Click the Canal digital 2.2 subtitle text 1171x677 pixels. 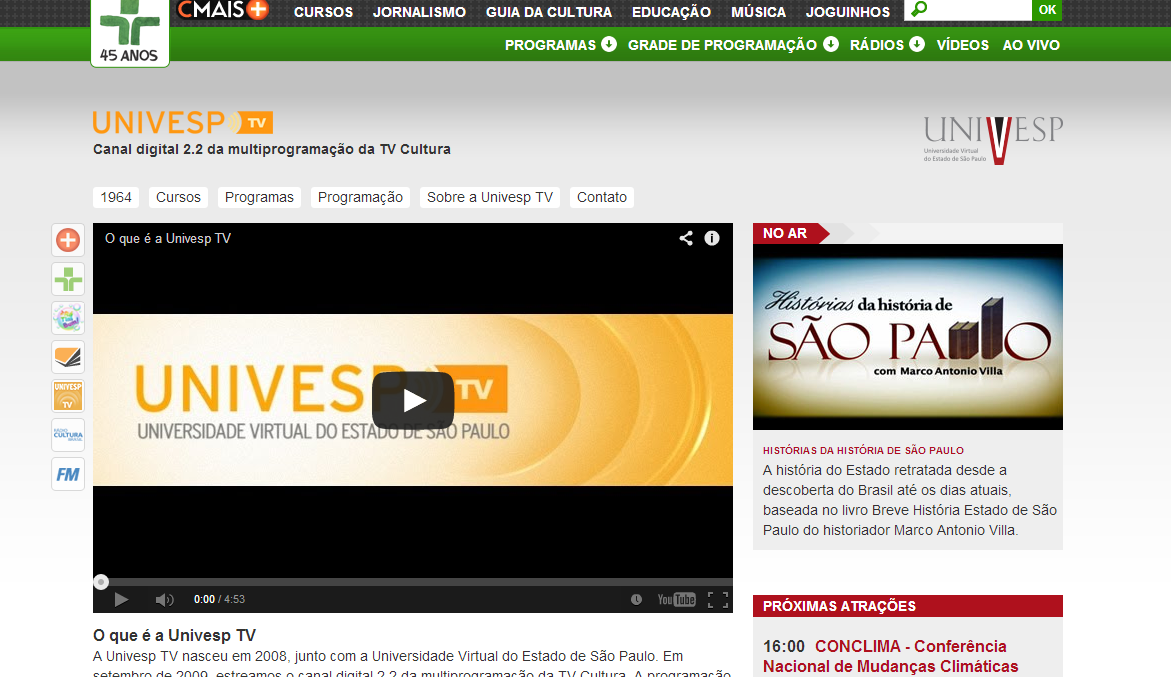272,149
